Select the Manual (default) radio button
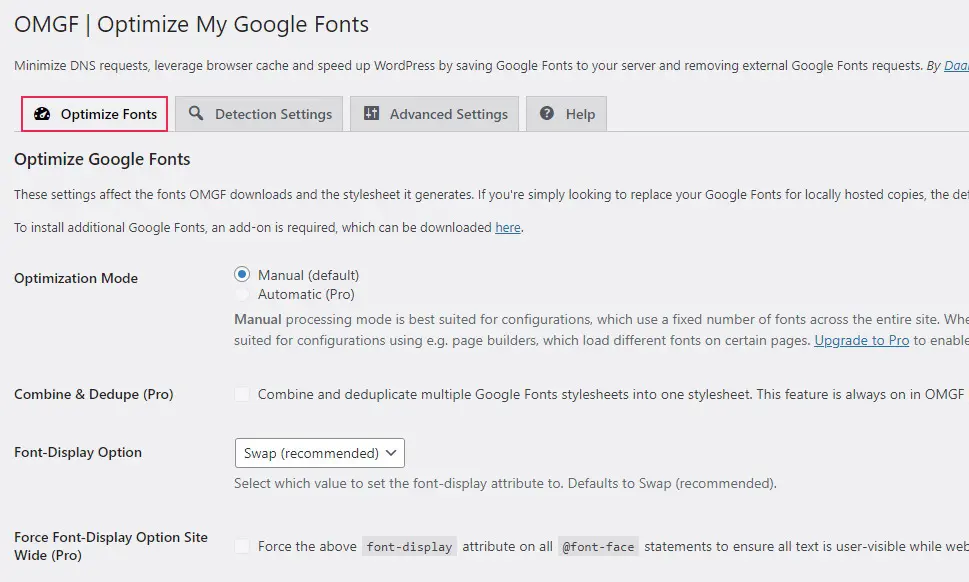 point(242,274)
